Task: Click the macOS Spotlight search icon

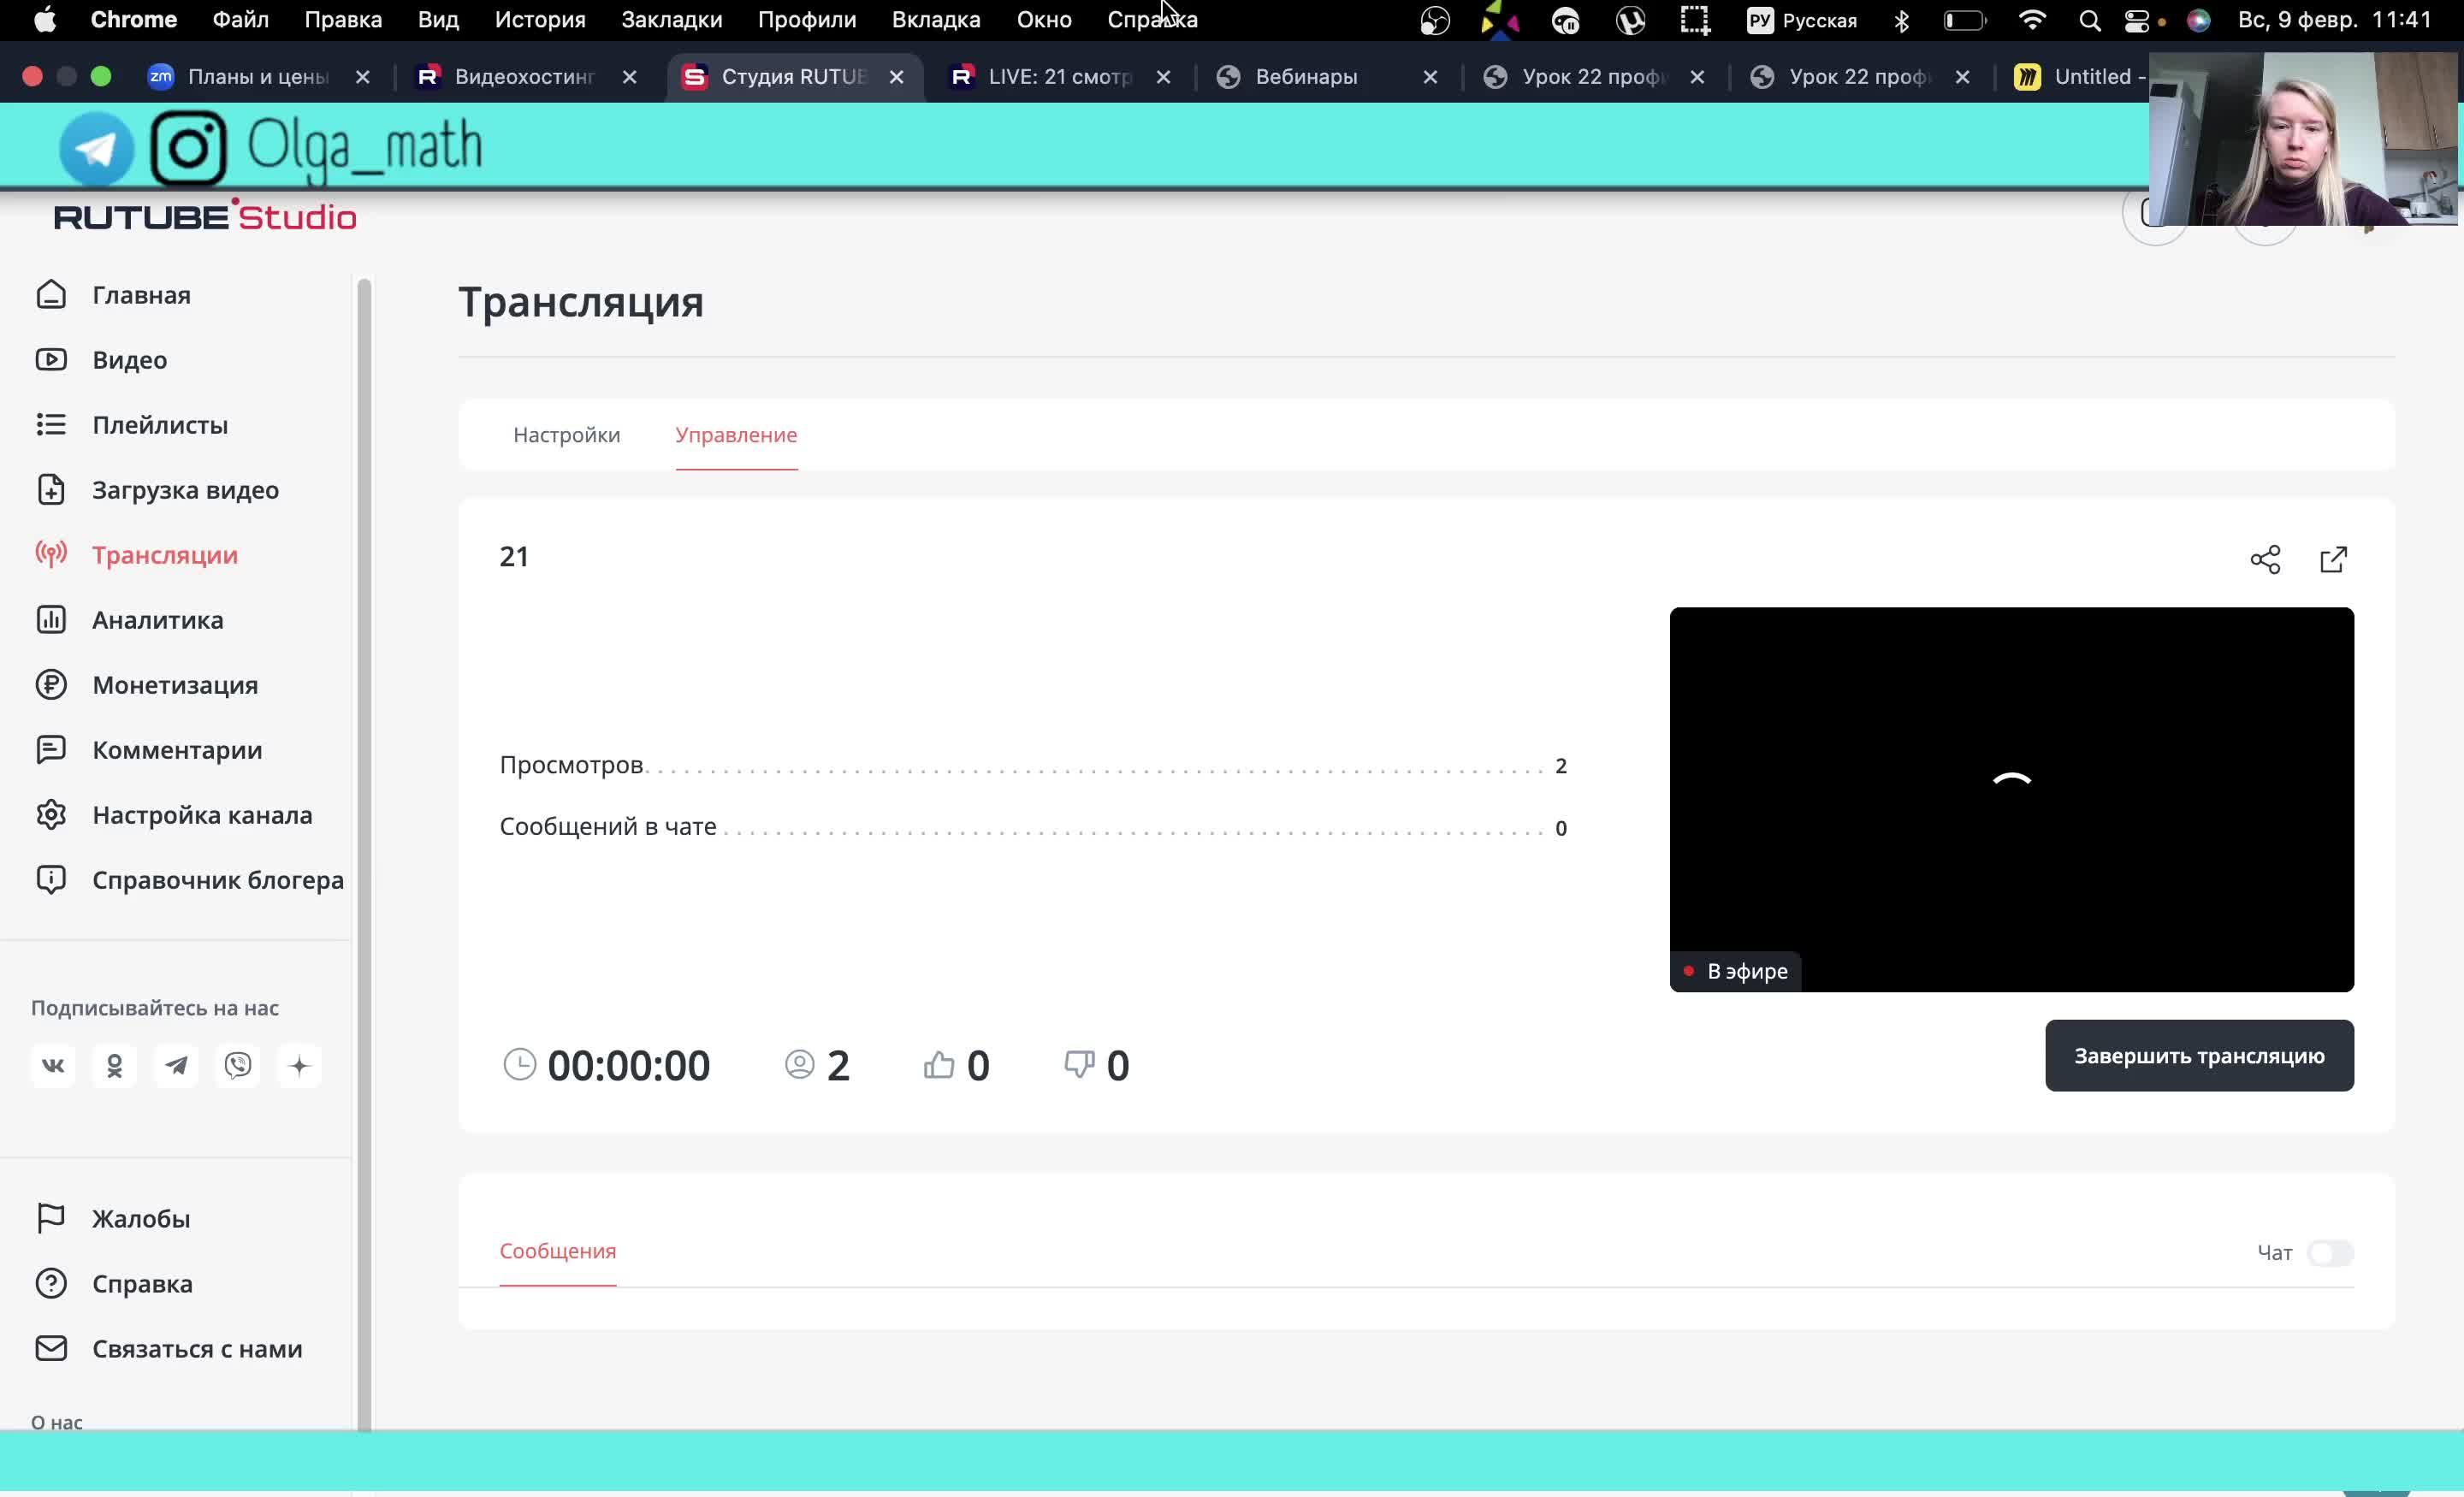Action: (2089, 21)
